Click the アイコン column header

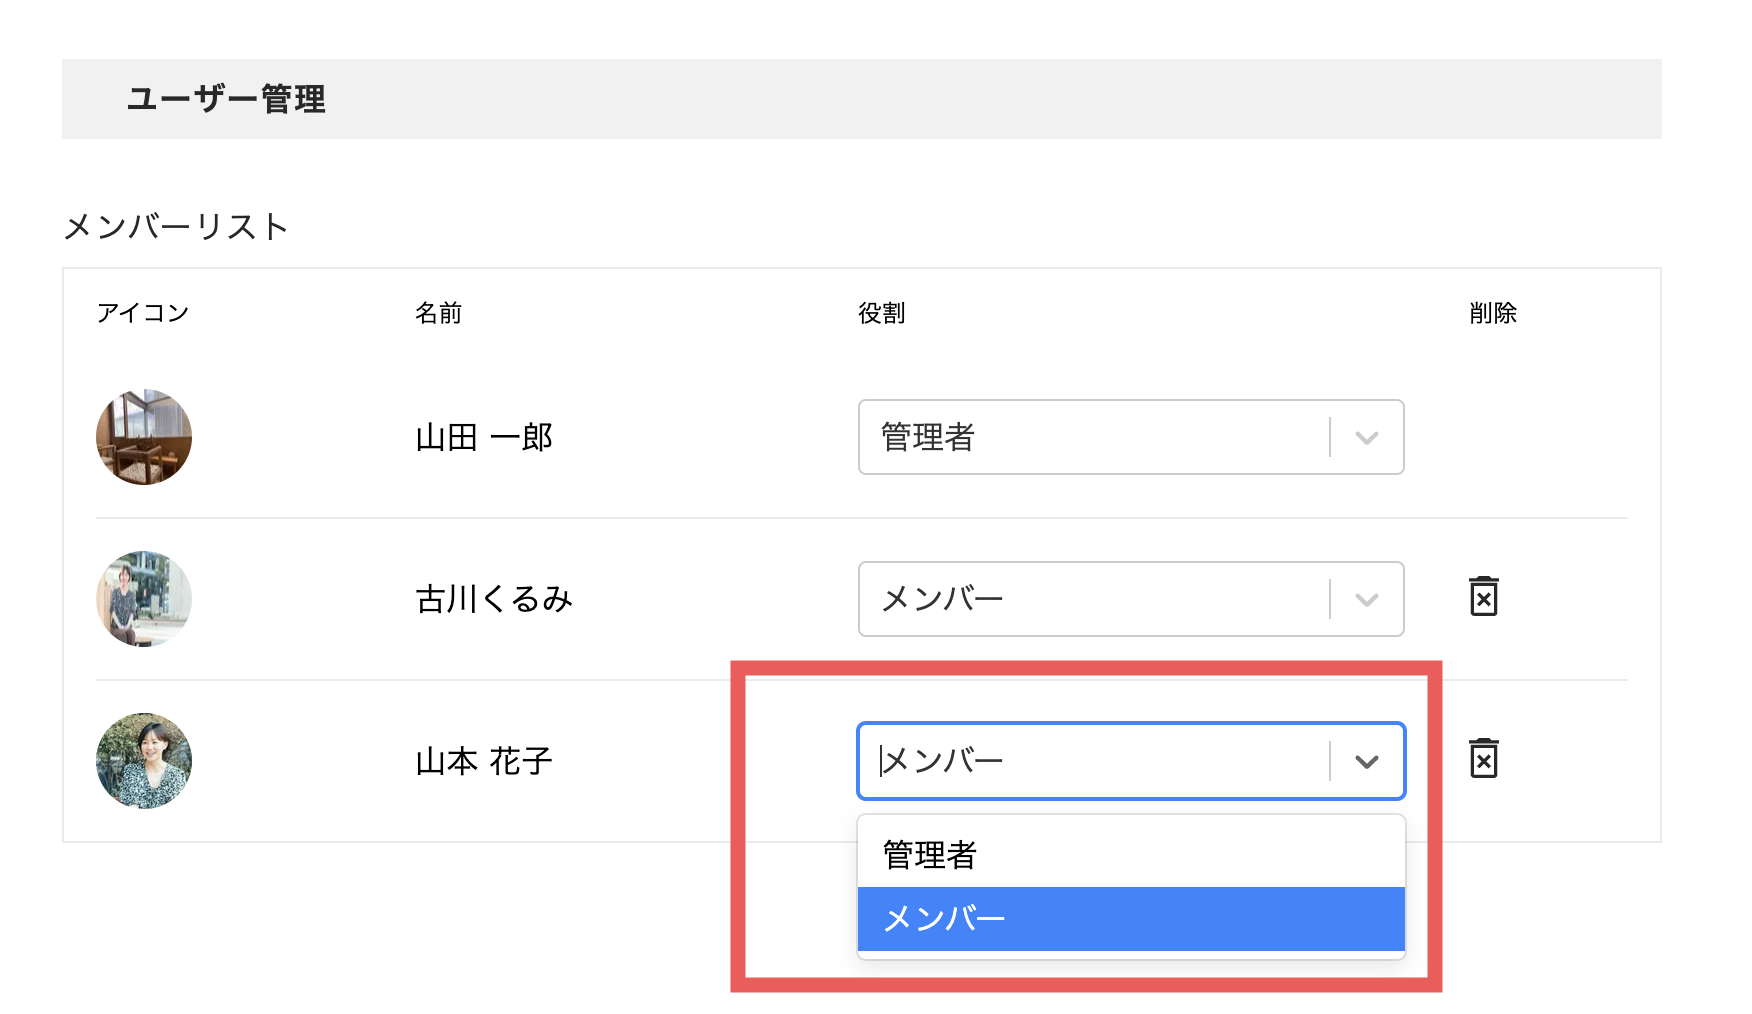coord(143,312)
